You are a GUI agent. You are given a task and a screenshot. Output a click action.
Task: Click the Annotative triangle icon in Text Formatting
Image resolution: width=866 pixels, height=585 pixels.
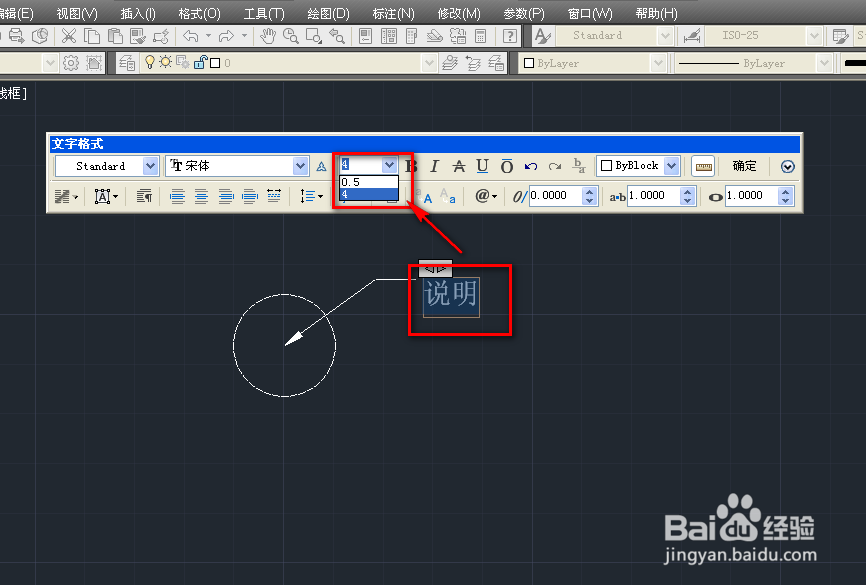(x=321, y=166)
